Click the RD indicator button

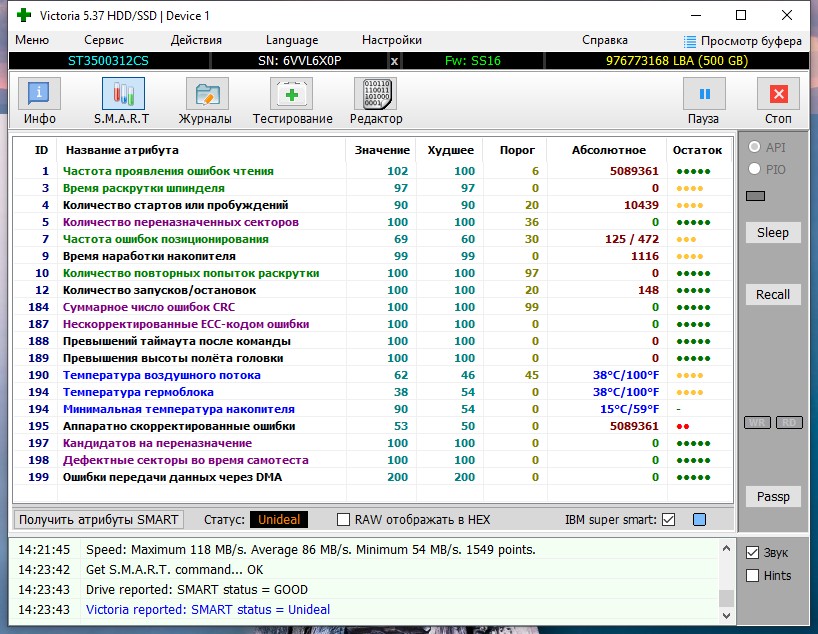point(789,423)
